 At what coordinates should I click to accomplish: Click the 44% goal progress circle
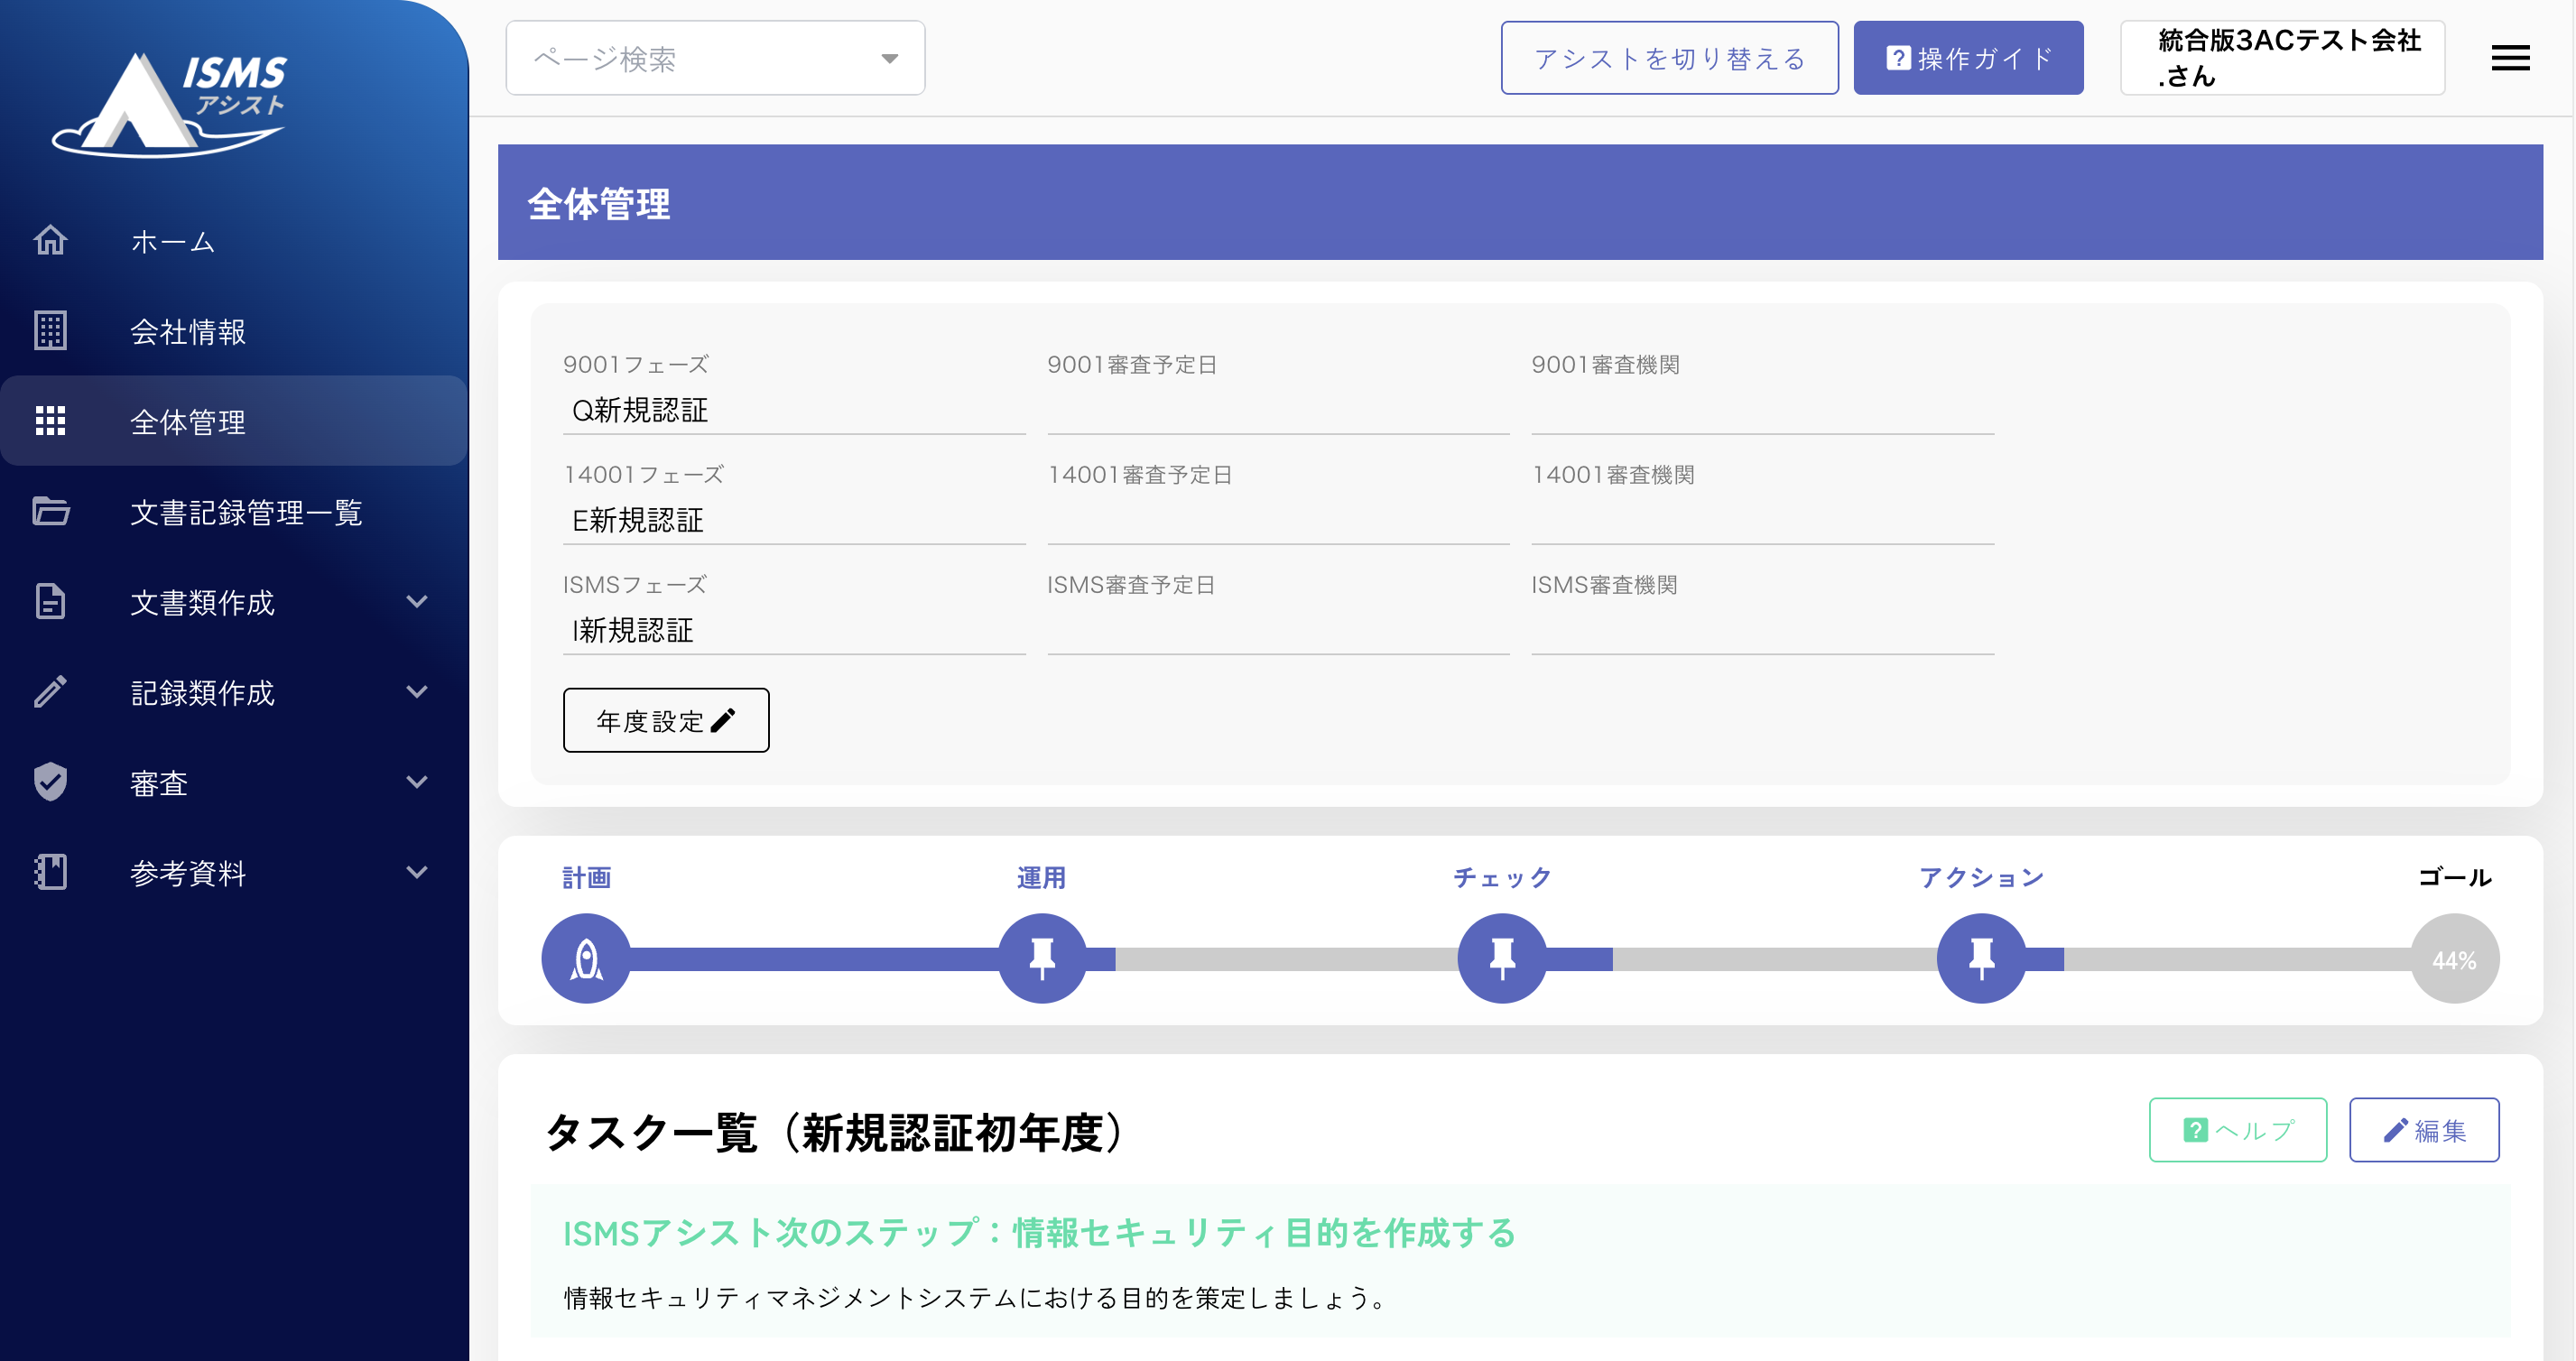[2454, 960]
